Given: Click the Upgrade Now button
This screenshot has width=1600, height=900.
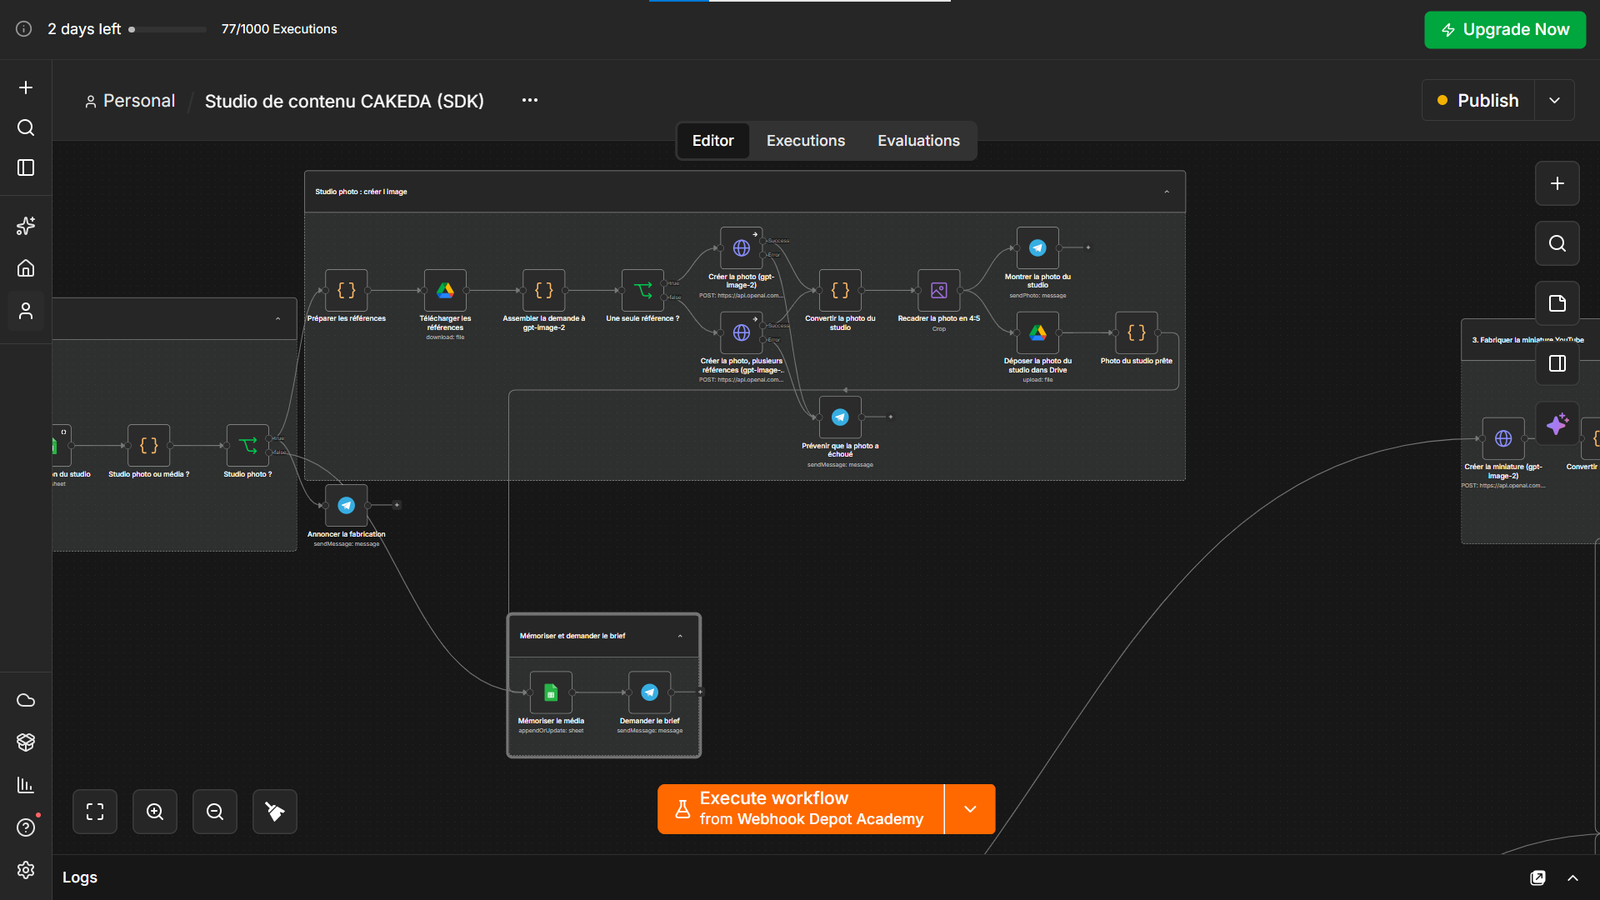Looking at the screenshot, I should [x=1505, y=30].
